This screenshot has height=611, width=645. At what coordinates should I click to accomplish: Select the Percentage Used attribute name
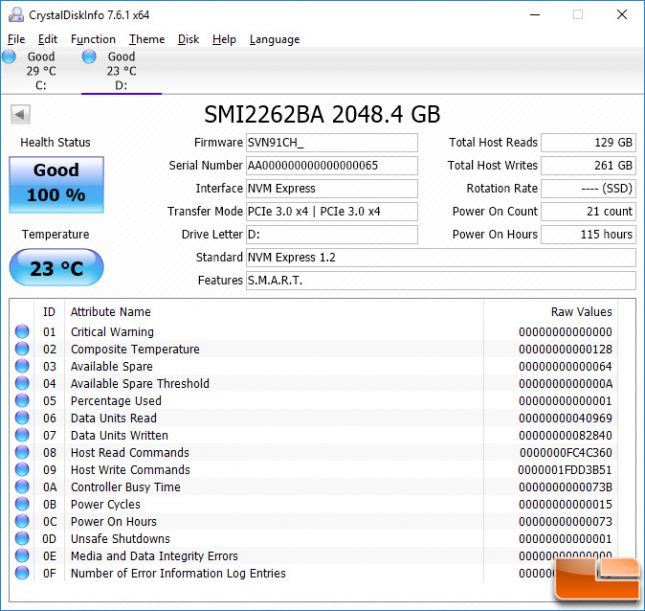(116, 401)
